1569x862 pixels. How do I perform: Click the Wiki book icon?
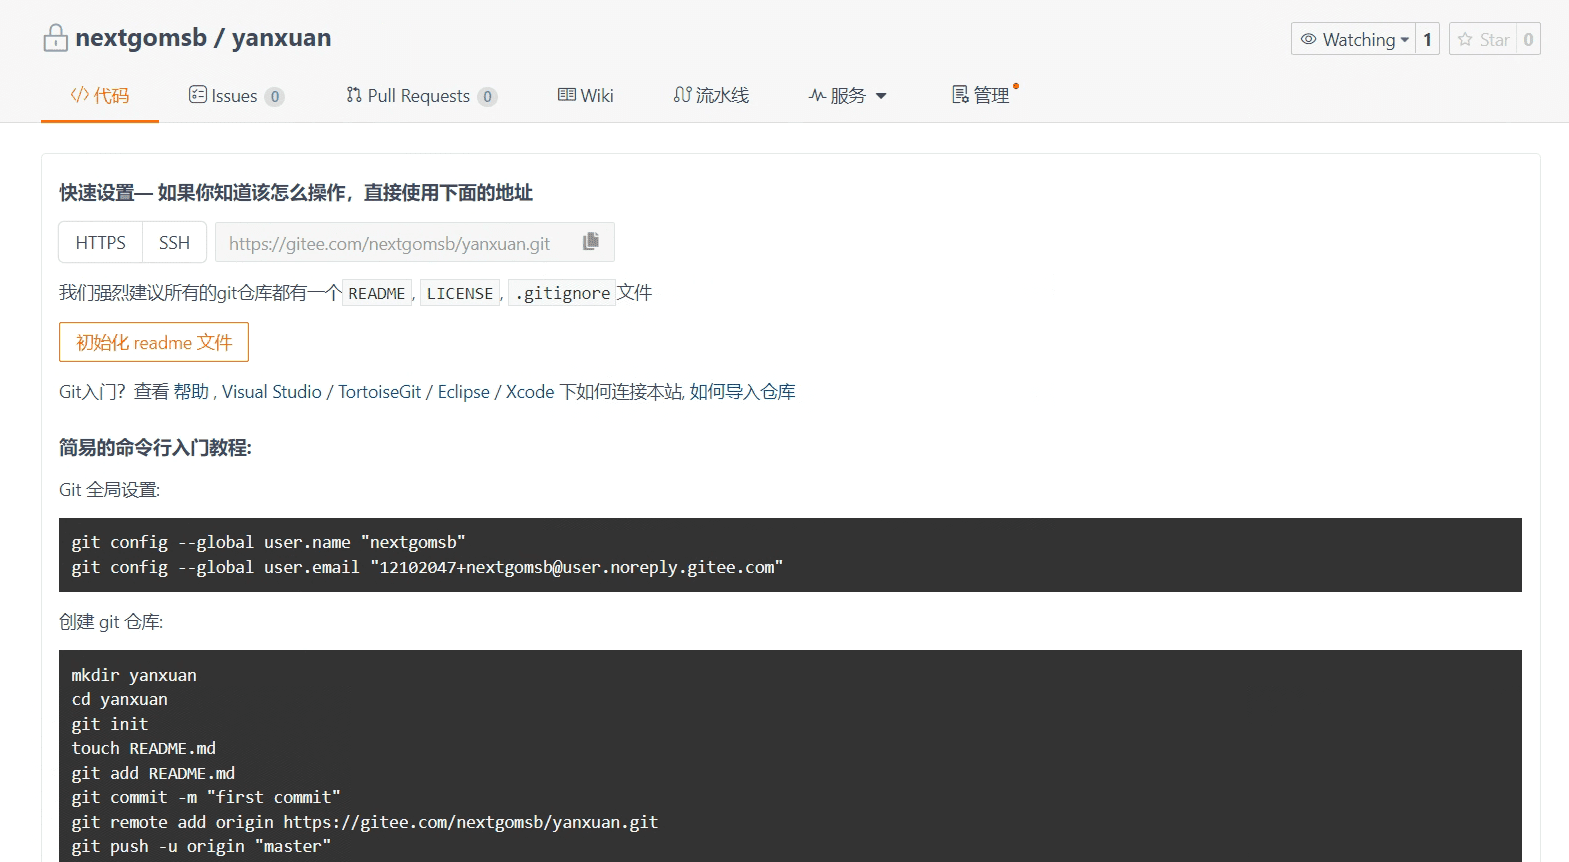(x=567, y=95)
